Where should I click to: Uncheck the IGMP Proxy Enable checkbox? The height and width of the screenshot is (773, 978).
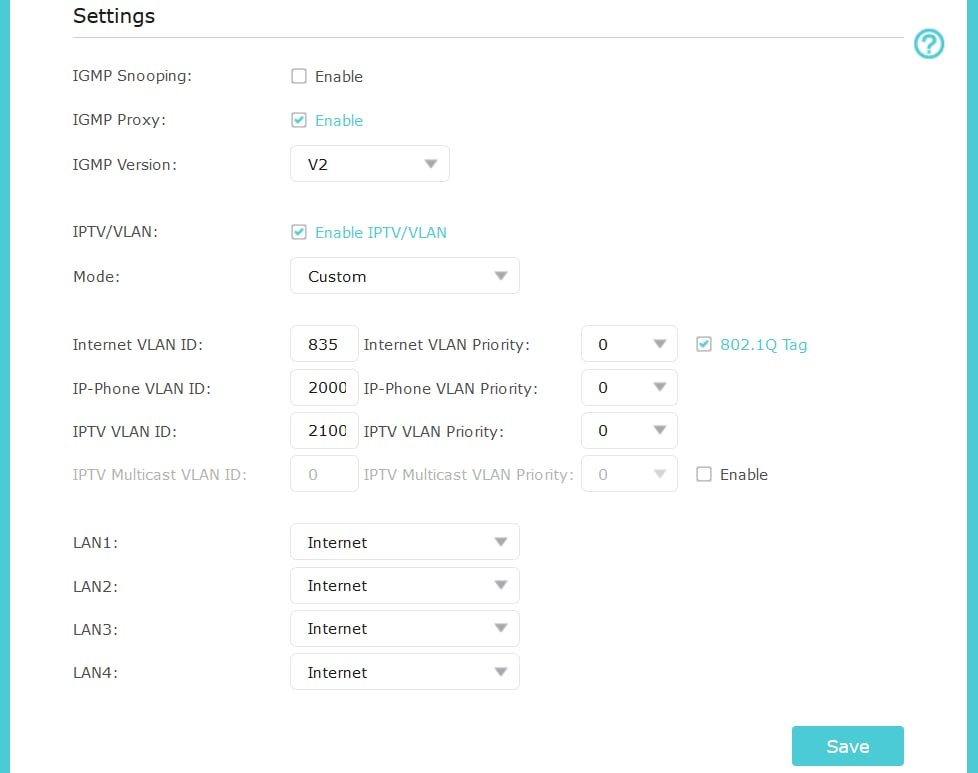299,120
